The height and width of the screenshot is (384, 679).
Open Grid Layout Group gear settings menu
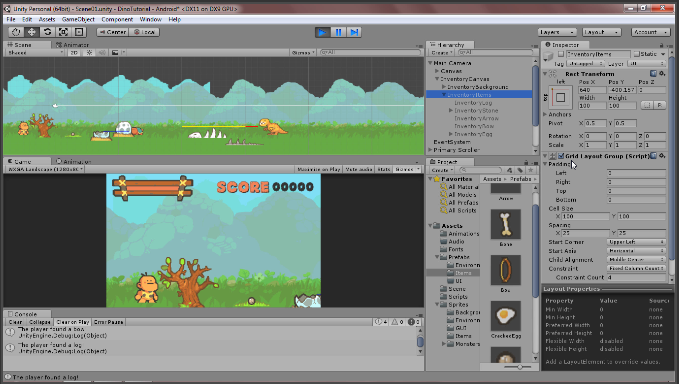(x=662, y=156)
